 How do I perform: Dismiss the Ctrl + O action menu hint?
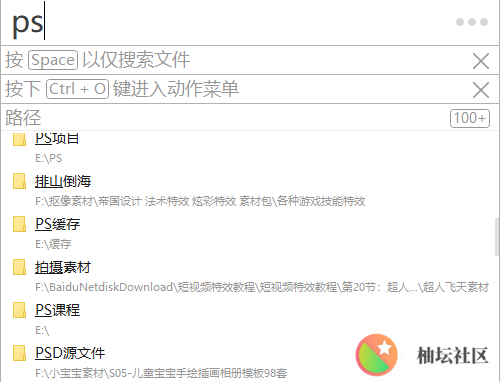coord(481,90)
